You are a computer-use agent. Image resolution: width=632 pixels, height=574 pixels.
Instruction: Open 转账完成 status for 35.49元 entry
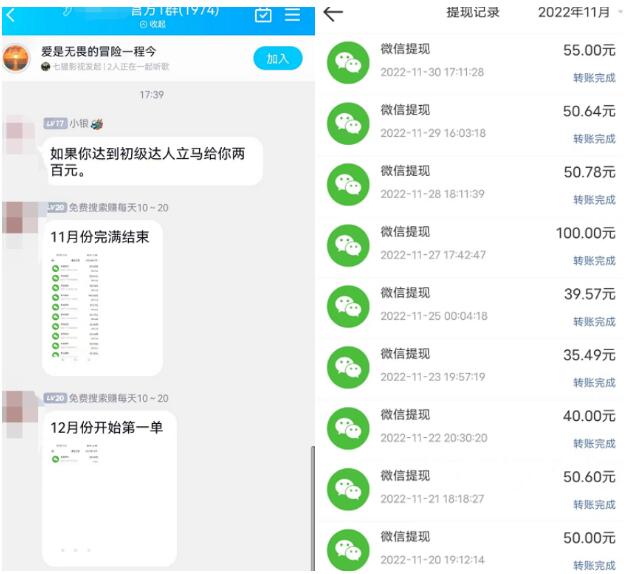click(594, 383)
